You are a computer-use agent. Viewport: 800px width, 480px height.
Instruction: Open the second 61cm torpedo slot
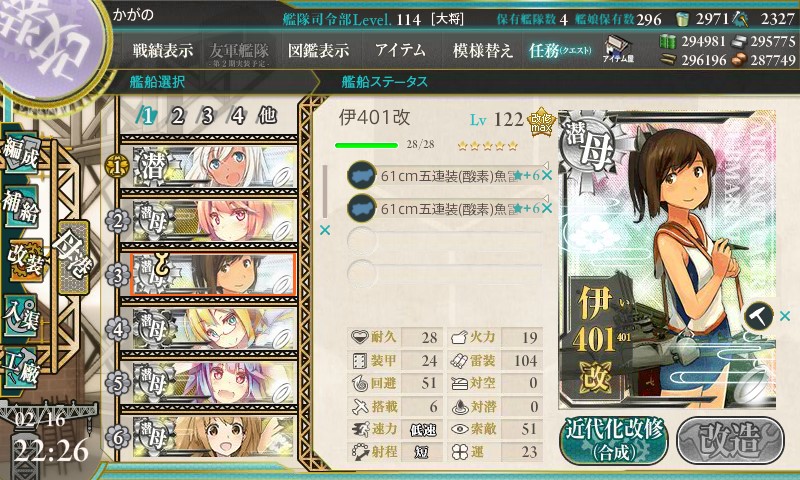click(x=444, y=208)
